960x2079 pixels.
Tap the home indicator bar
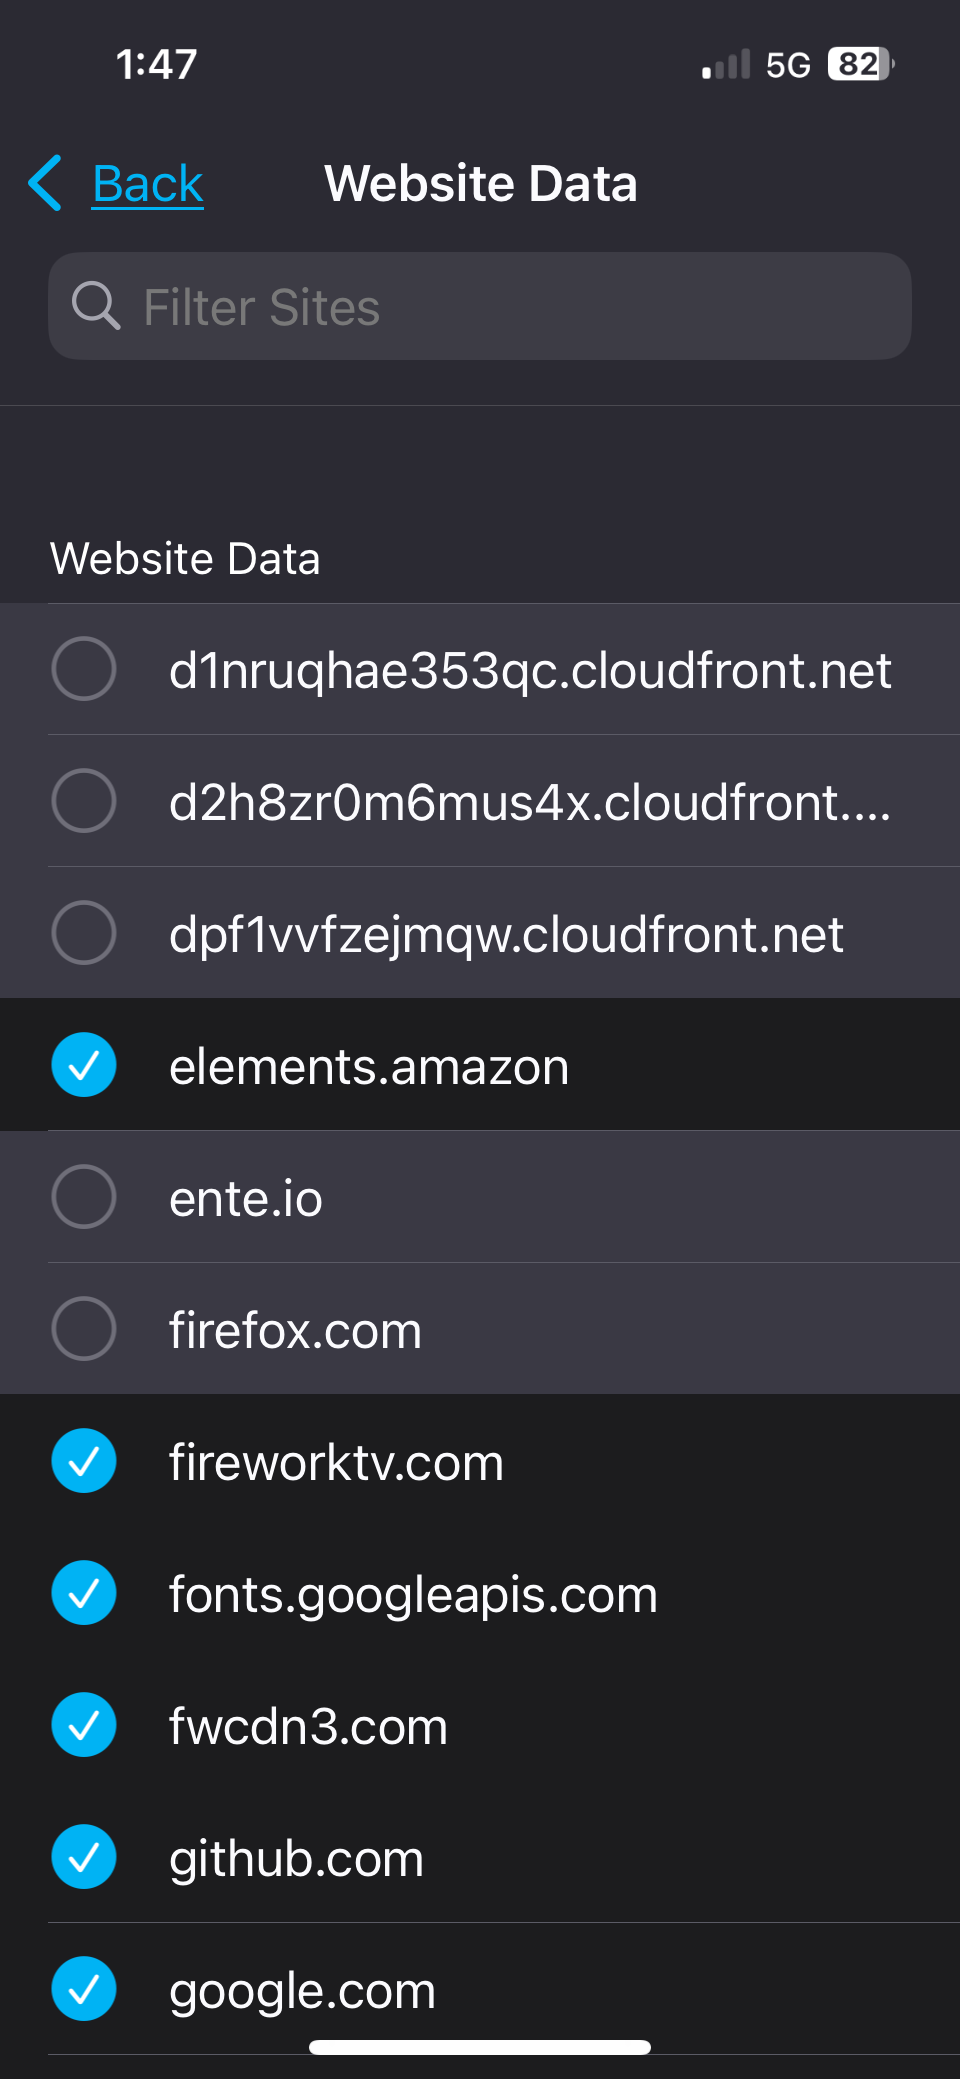(x=480, y=2047)
